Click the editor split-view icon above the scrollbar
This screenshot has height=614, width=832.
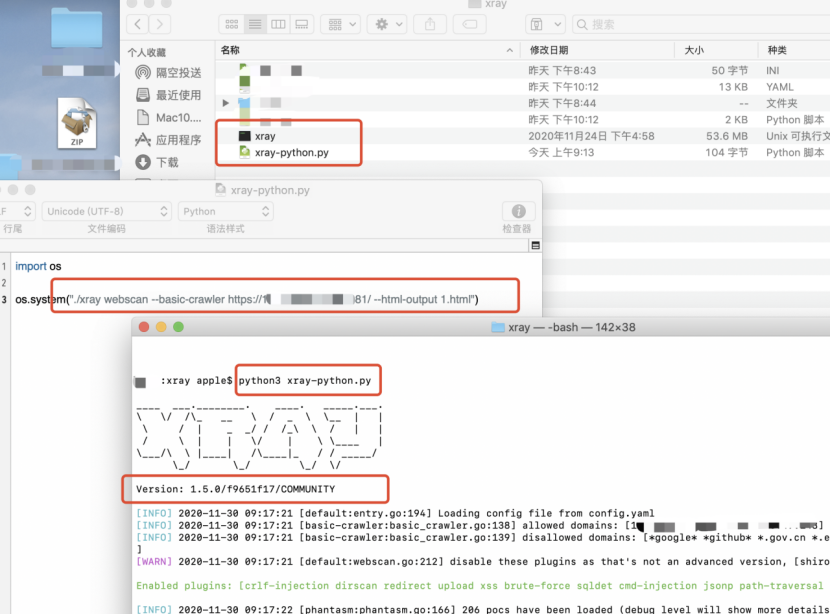535,245
